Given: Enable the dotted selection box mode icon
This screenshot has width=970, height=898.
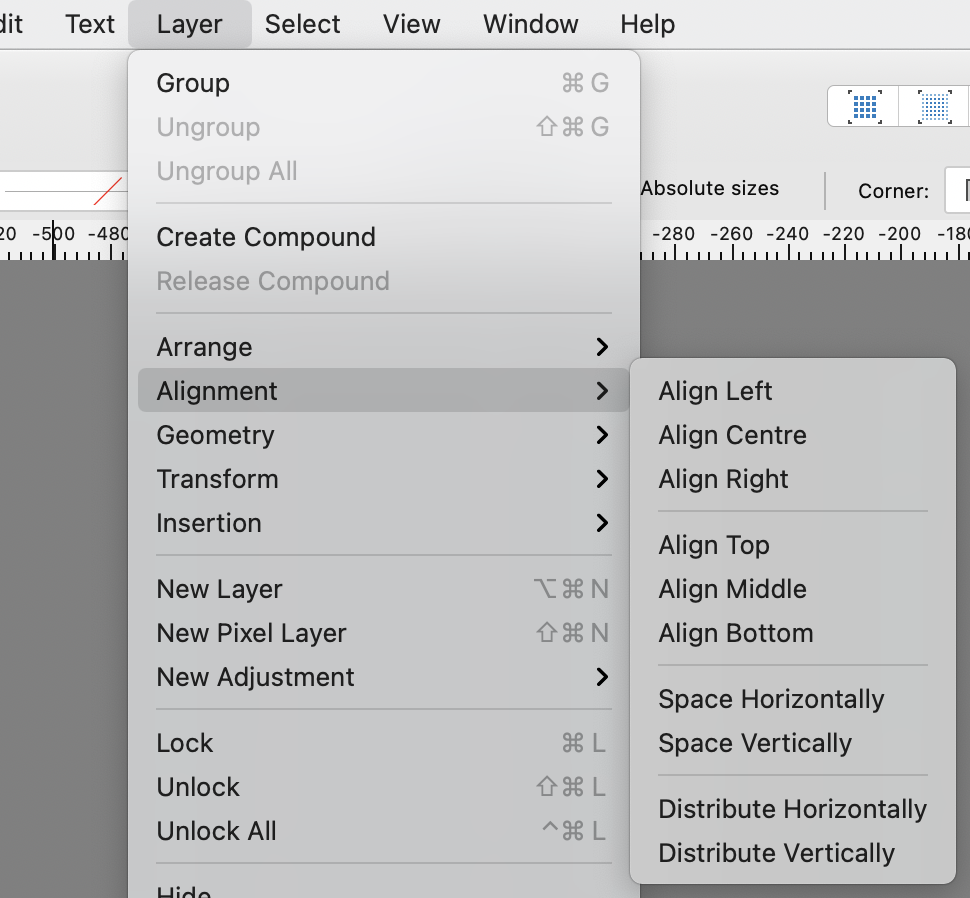Looking at the screenshot, I should click(x=932, y=106).
